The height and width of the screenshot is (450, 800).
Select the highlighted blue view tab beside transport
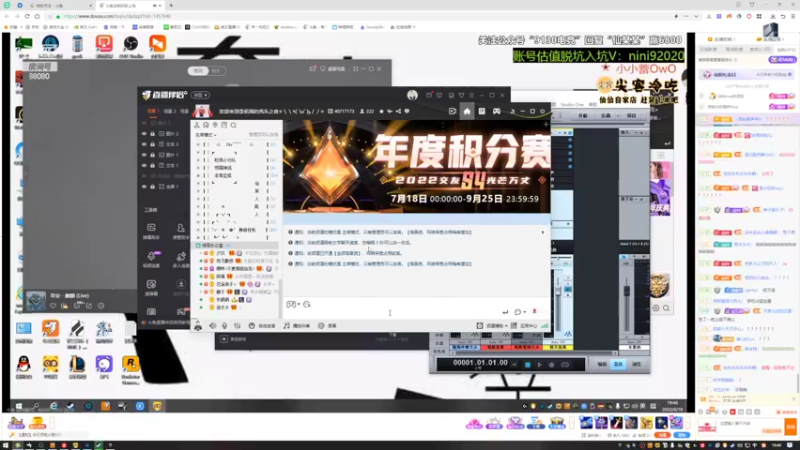[x=618, y=364]
